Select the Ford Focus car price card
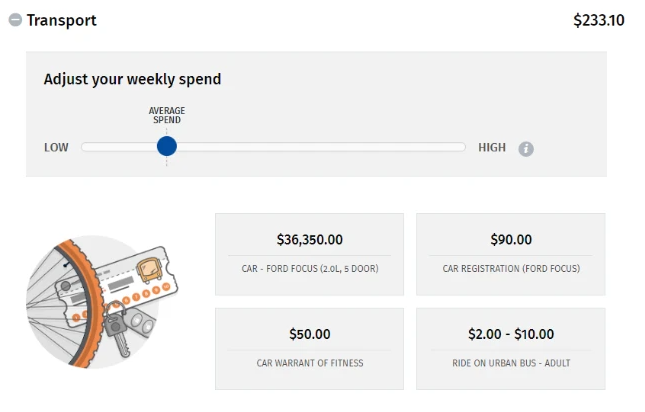This screenshot has height=412, width=645. (309, 254)
